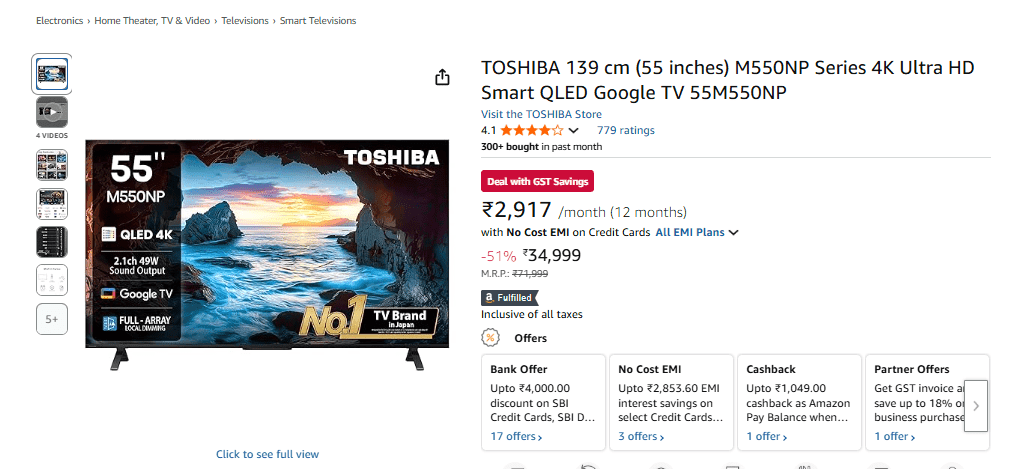This screenshot has width=1011, height=469.
Task: Open the All EMI Plans dropdown
Action: coord(697,233)
